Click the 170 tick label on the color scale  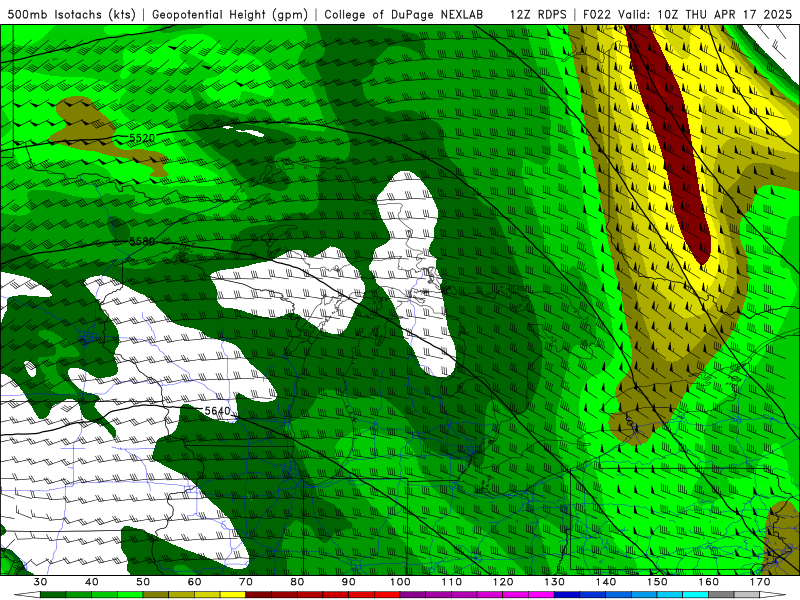tap(760, 582)
